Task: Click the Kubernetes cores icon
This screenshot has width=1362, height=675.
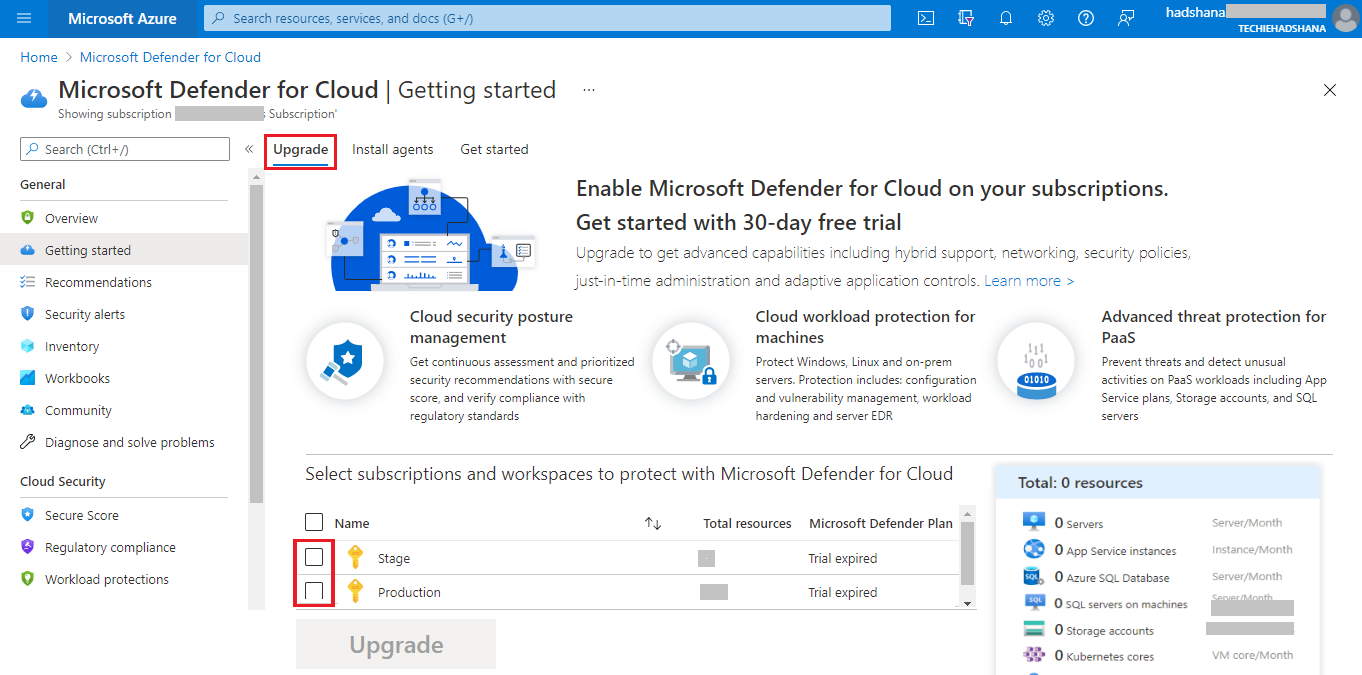Action: [1034, 656]
